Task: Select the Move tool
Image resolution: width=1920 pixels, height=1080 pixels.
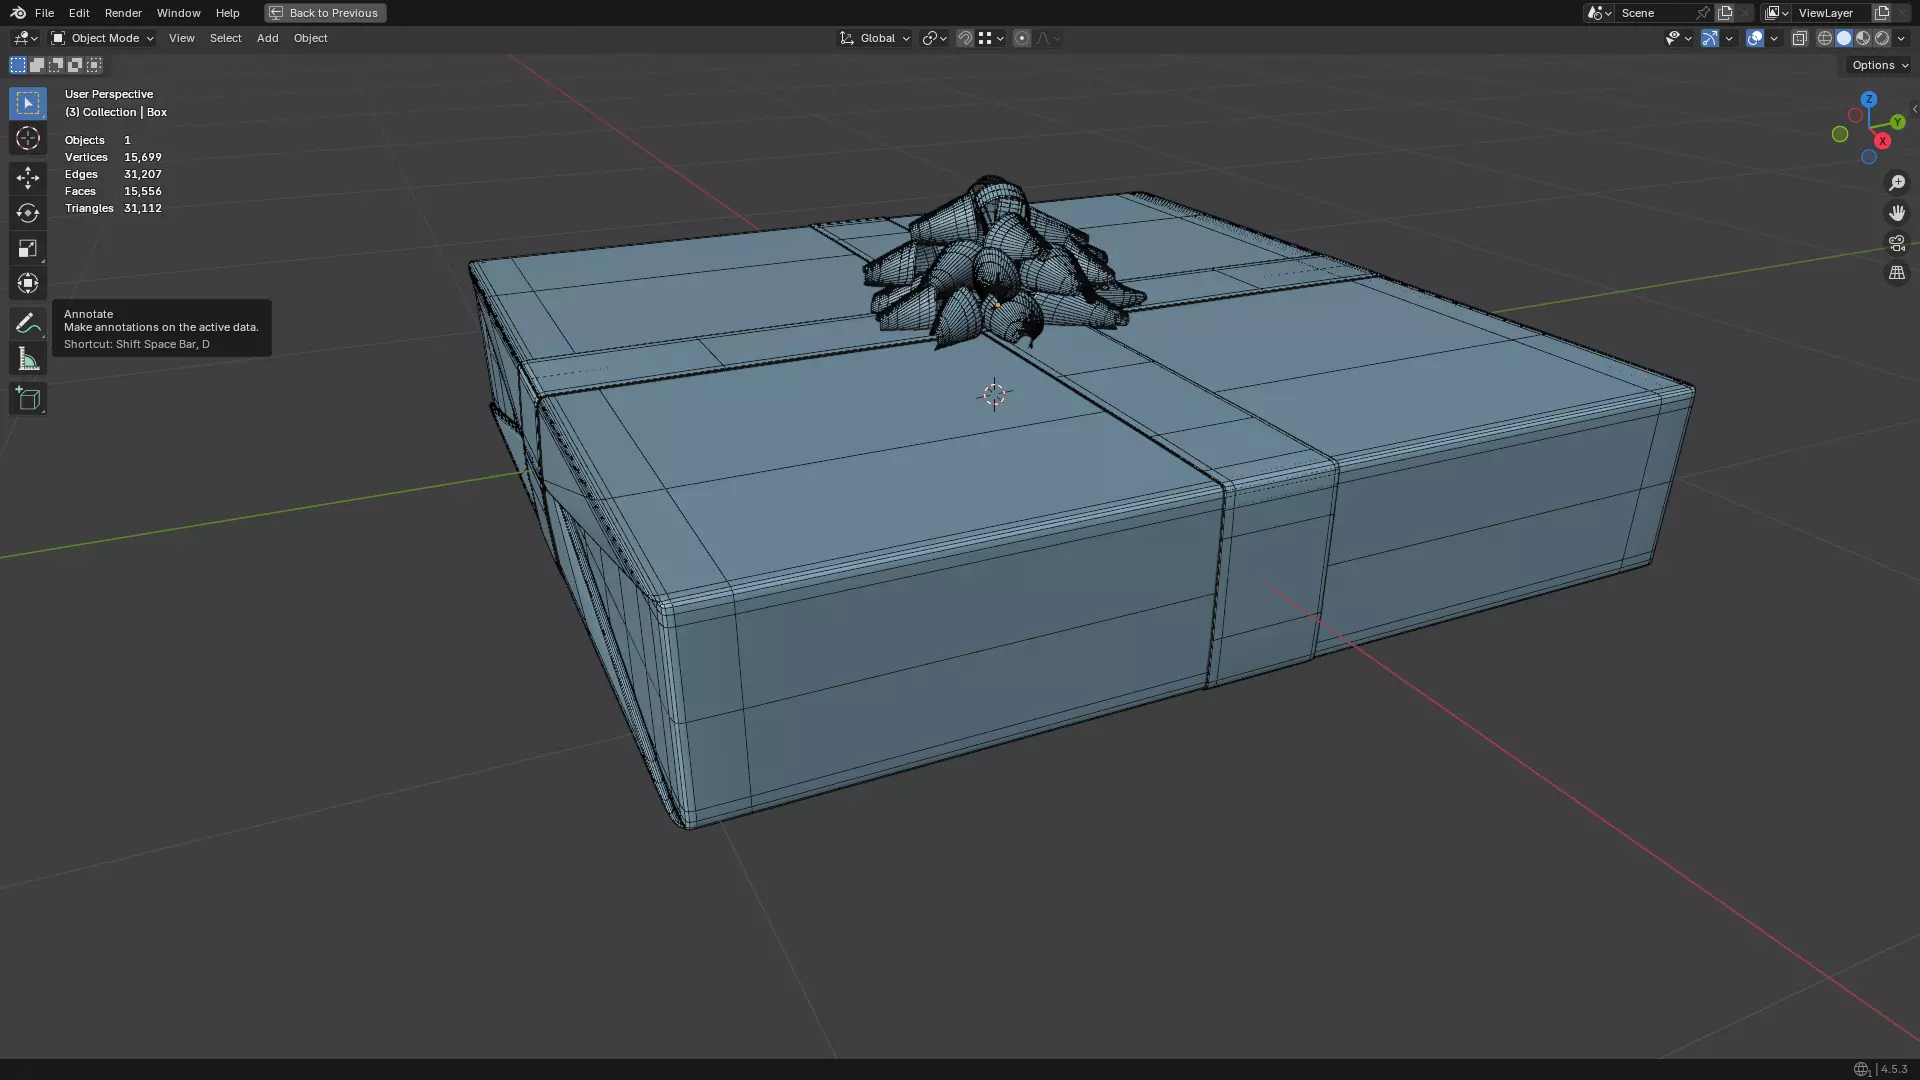Action: (28, 178)
